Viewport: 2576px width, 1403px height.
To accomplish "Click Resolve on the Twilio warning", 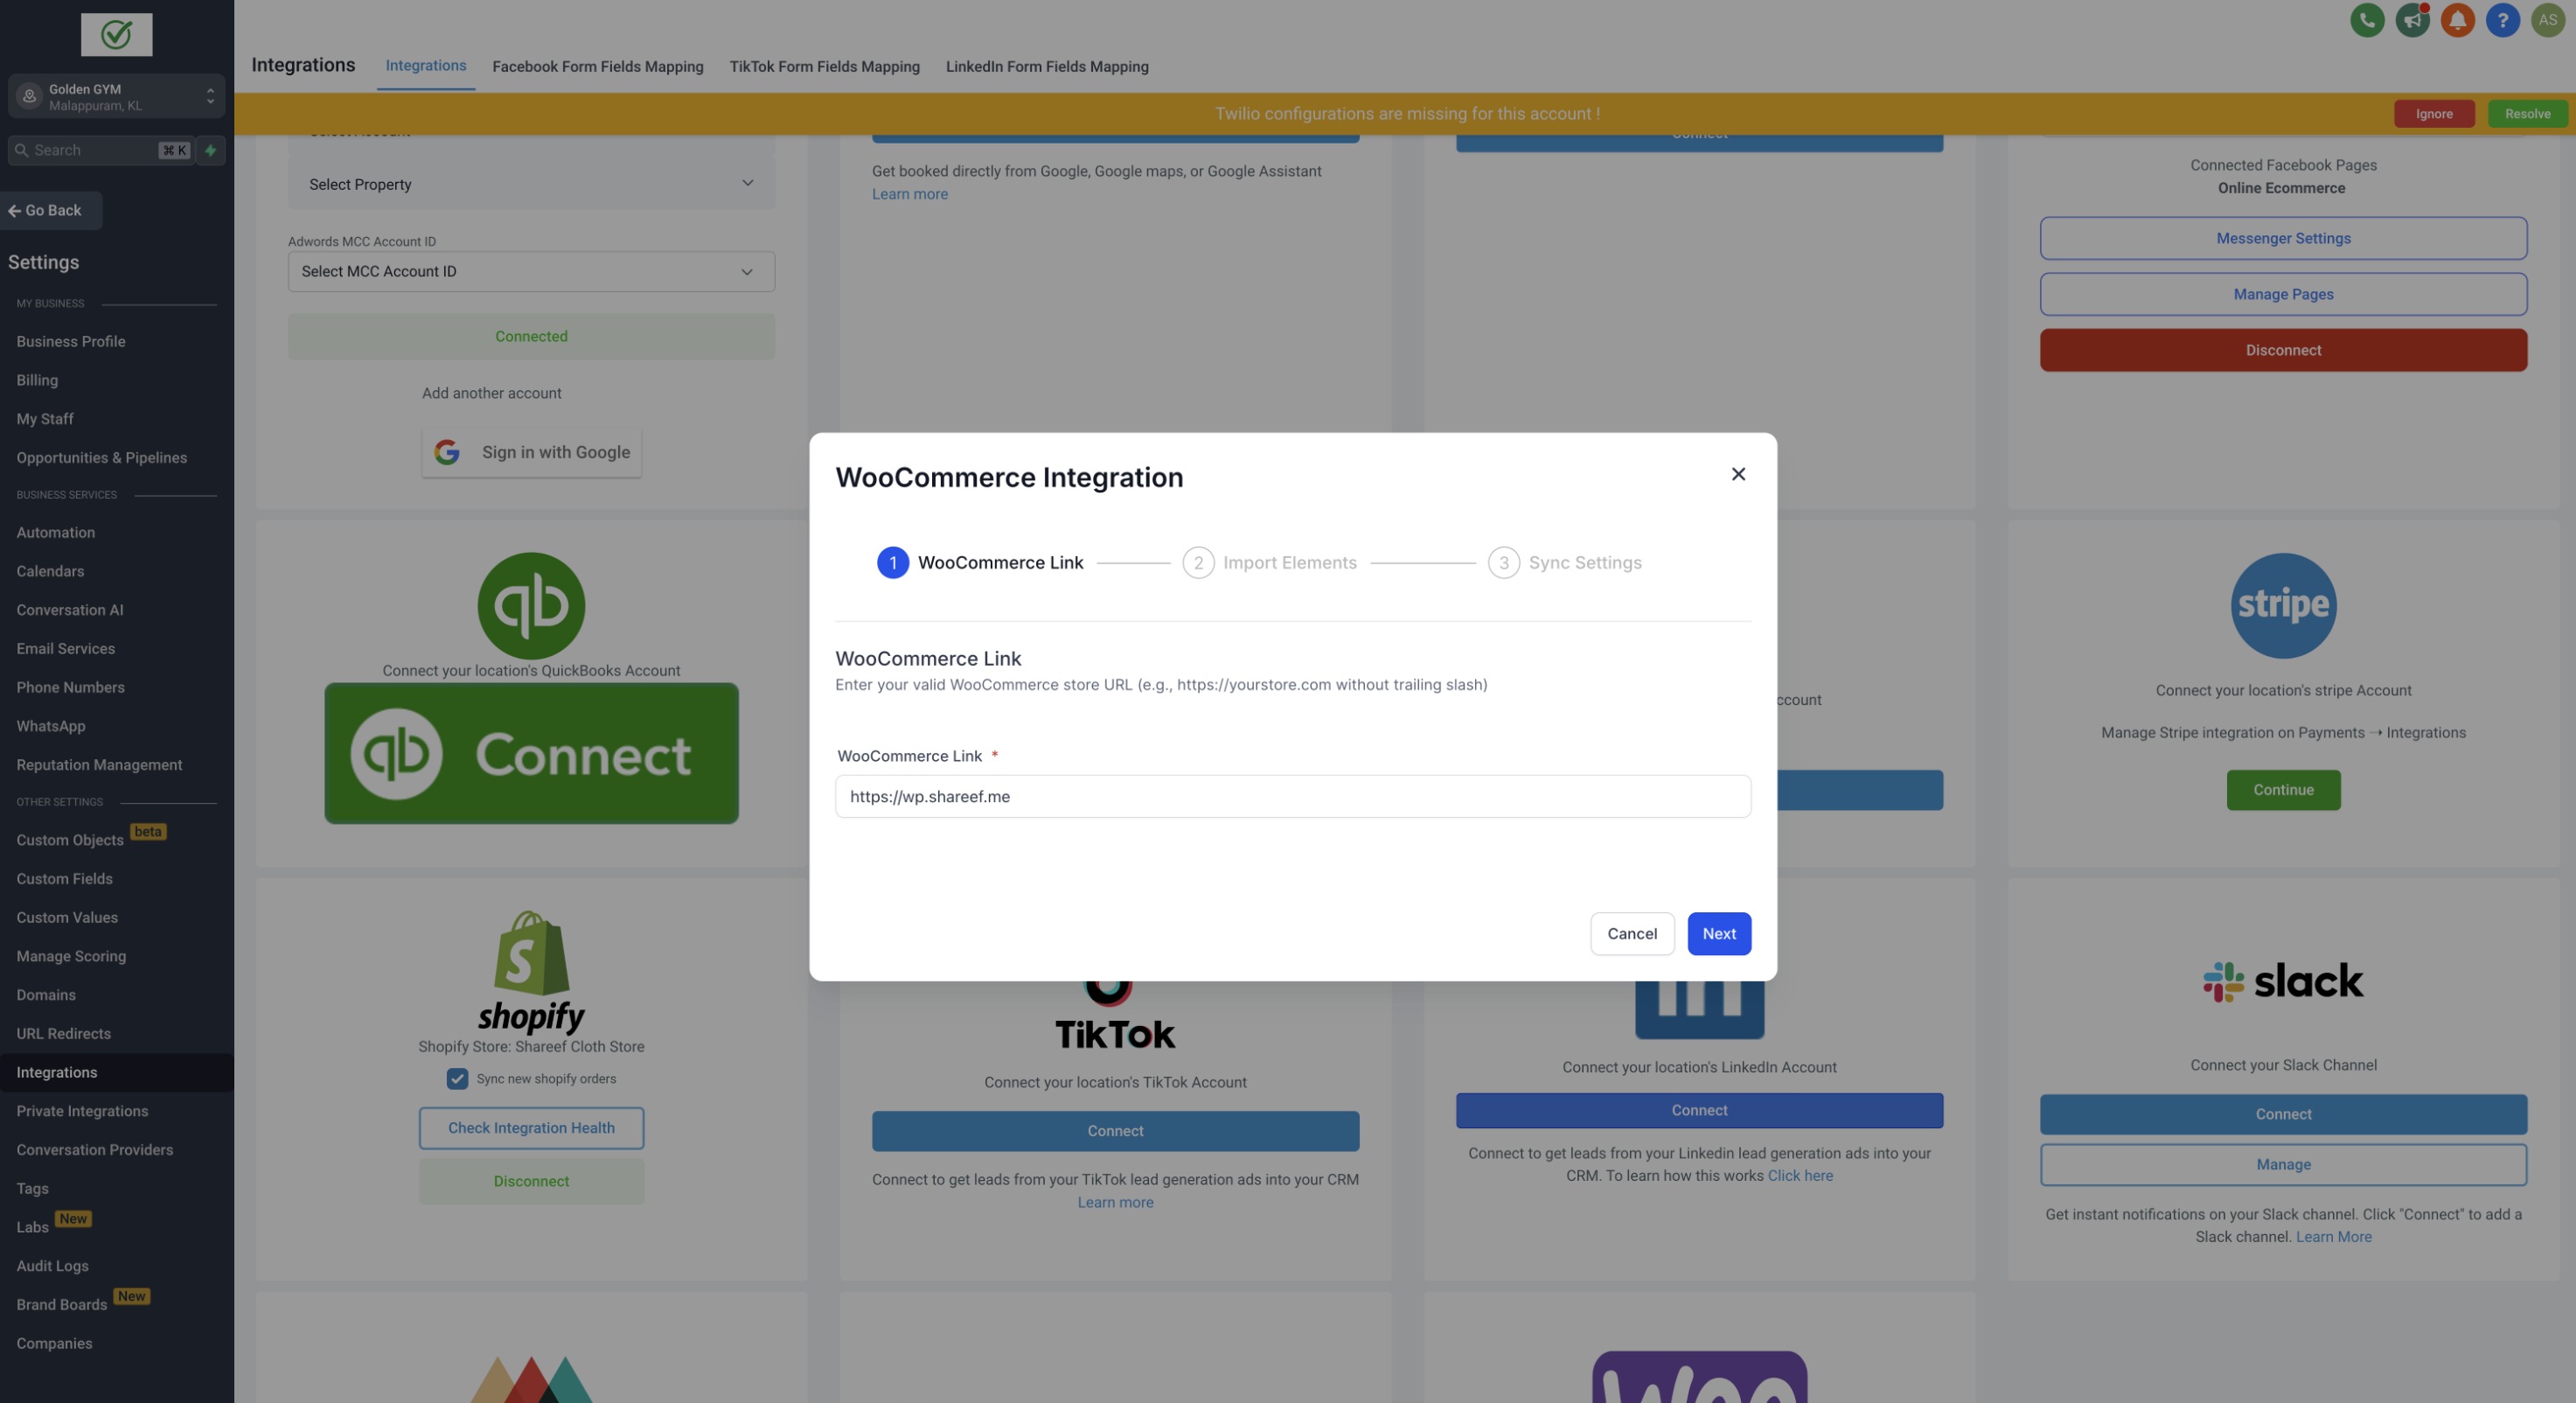I will pos(2527,114).
